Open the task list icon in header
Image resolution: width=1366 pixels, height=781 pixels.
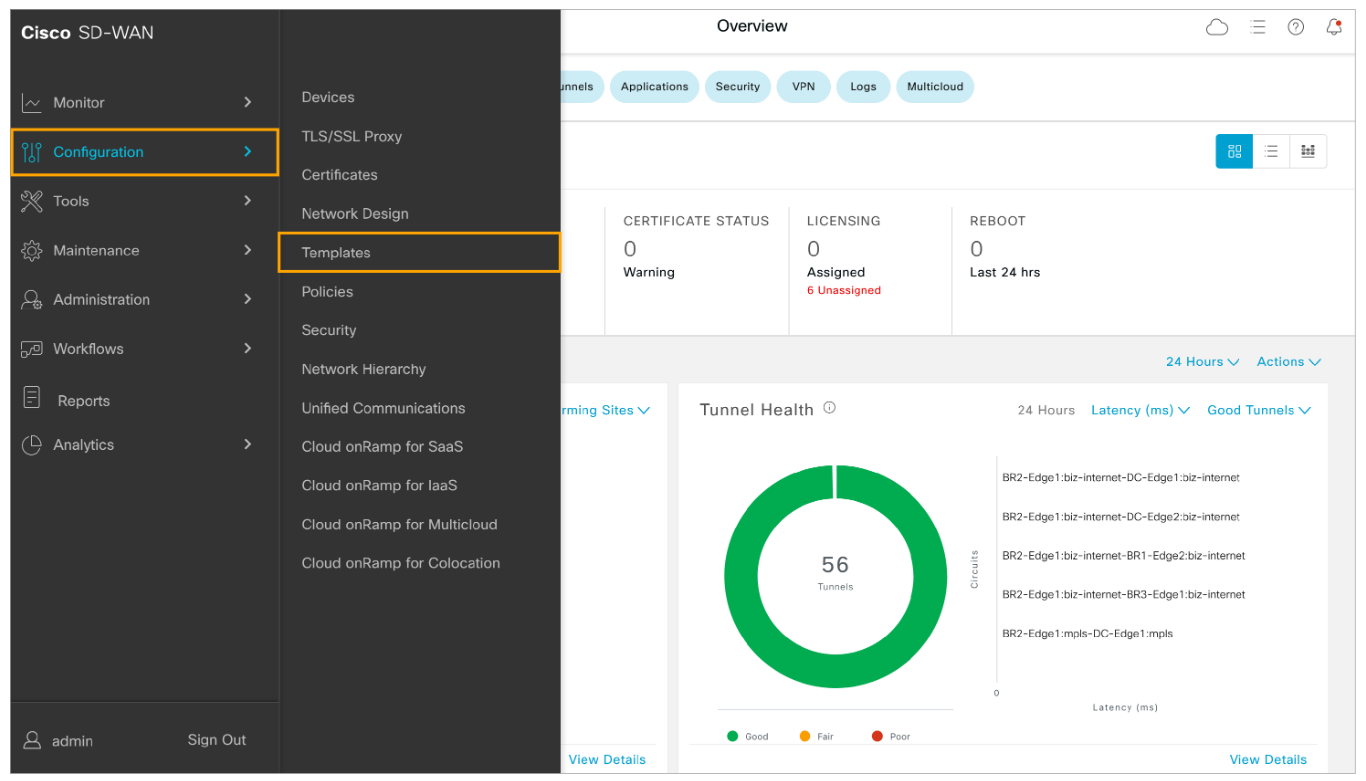click(x=1258, y=28)
